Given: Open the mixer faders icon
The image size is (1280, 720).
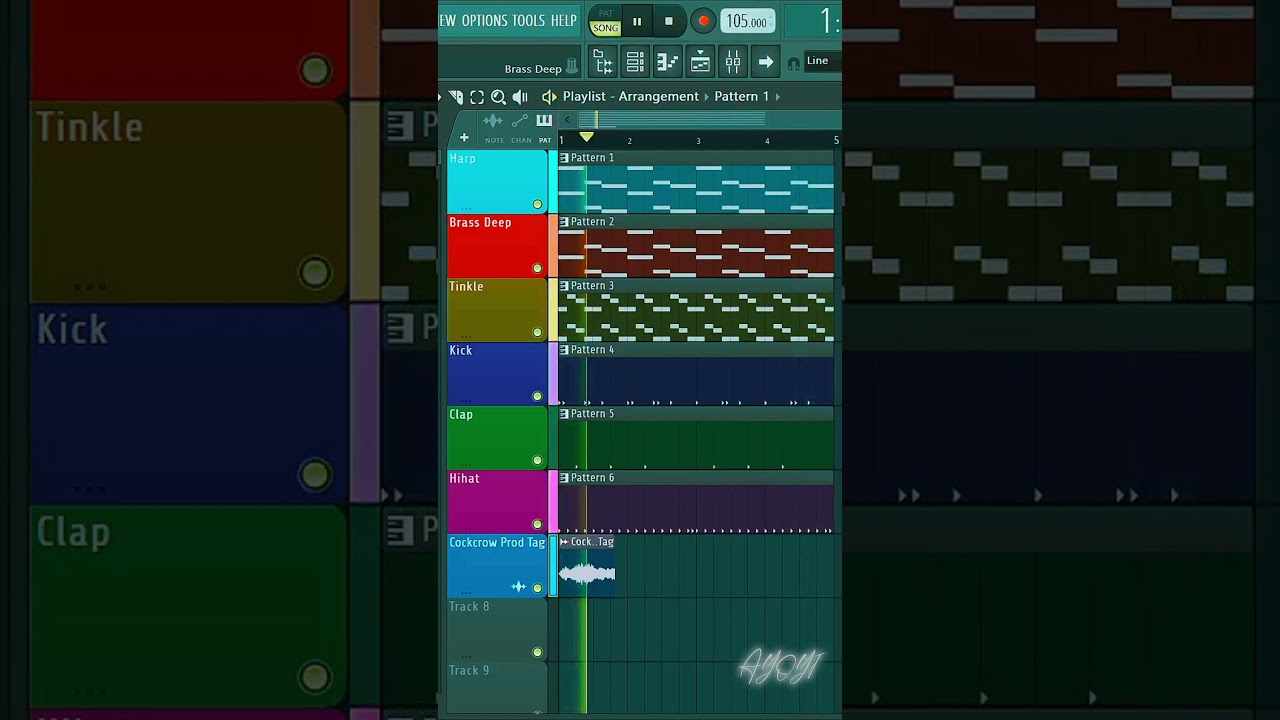Looking at the screenshot, I should point(733,62).
